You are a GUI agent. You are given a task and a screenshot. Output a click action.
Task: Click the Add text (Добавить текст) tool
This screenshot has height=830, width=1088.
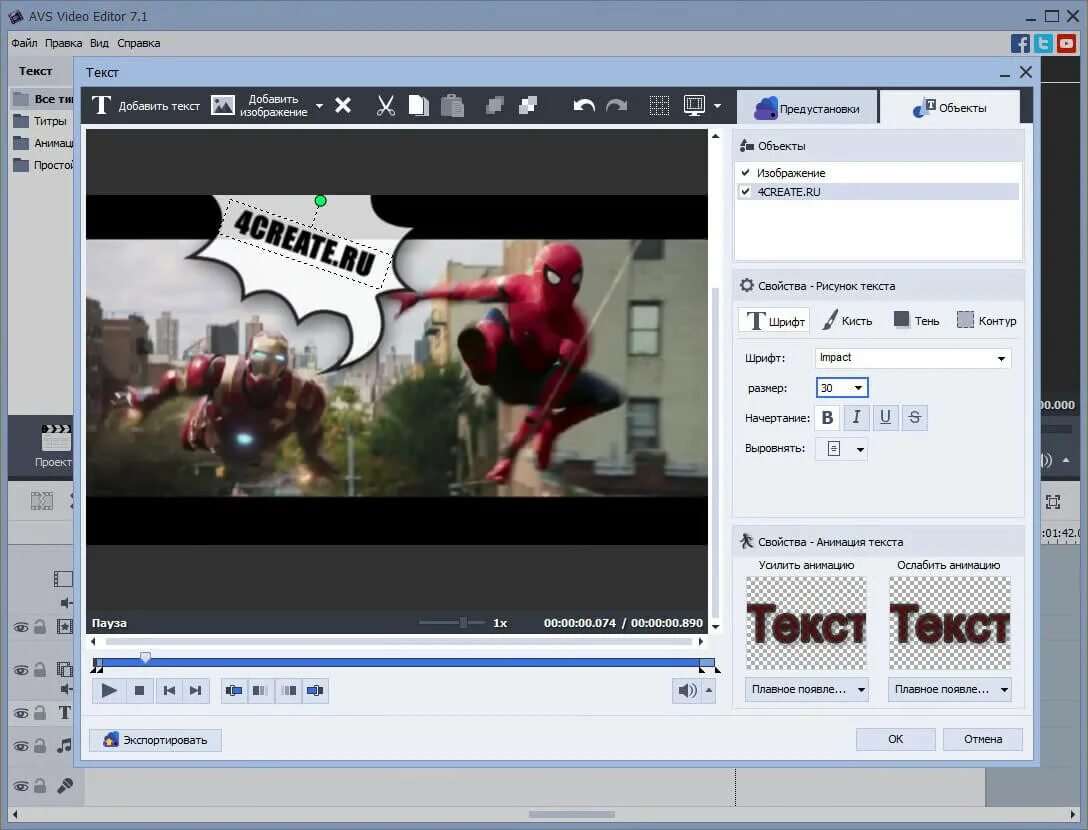[x=146, y=106]
